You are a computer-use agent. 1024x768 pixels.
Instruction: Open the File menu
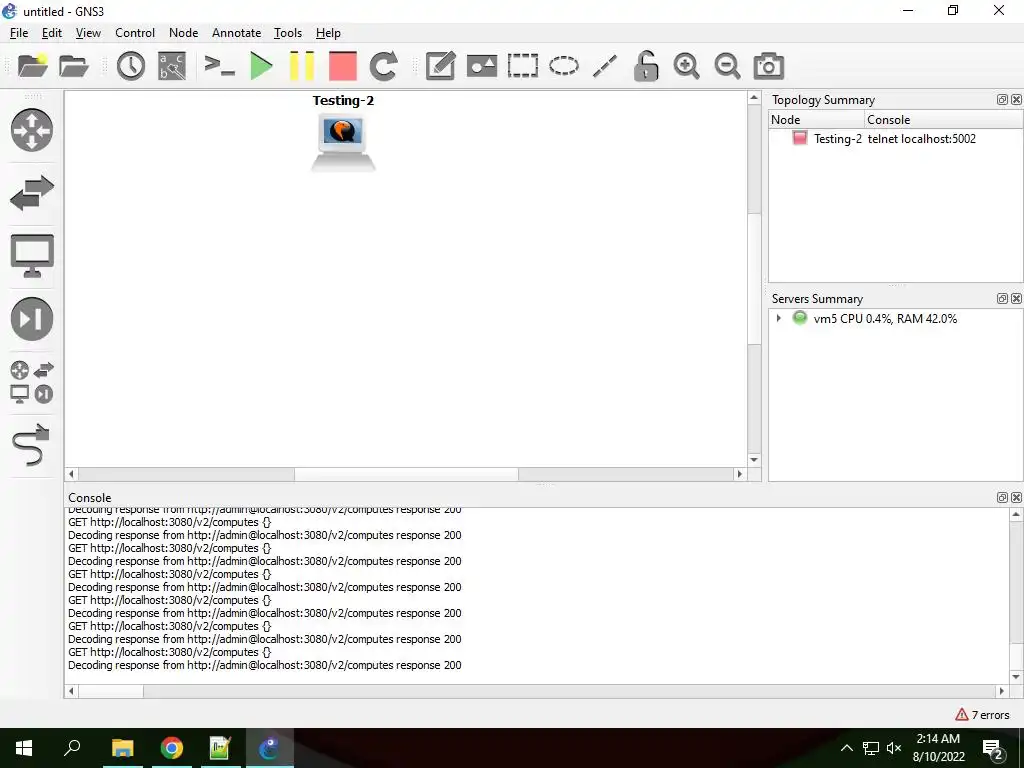coord(19,33)
